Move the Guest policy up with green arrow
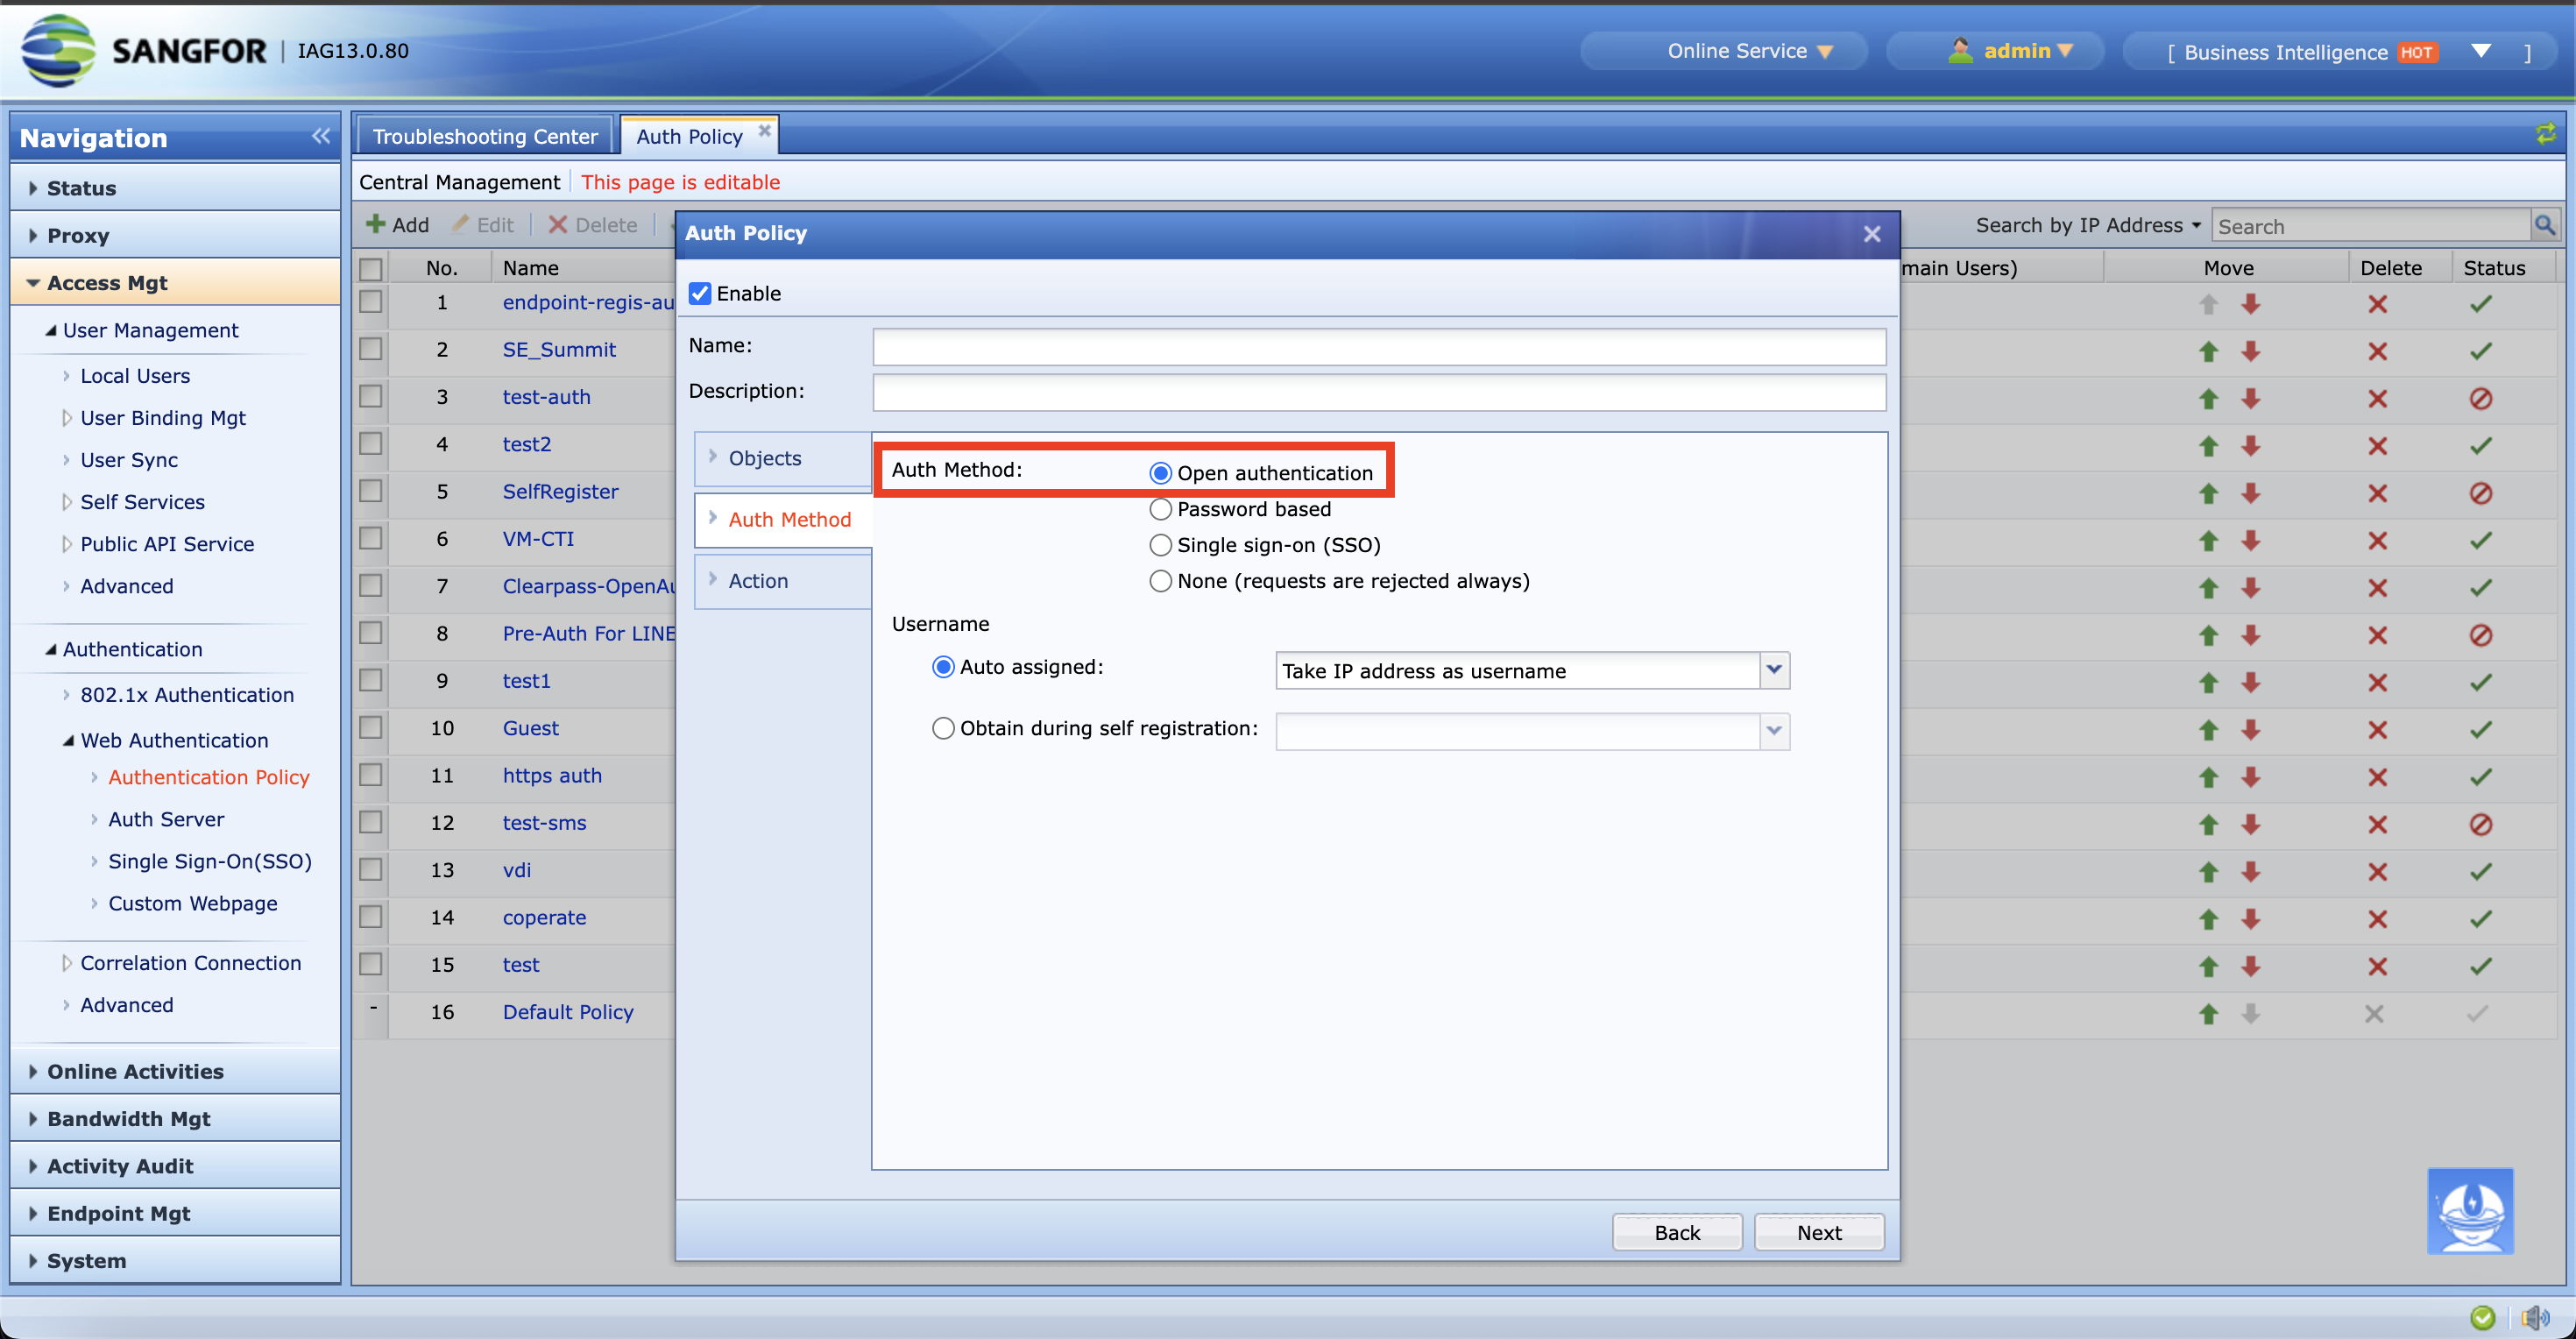This screenshot has width=2576, height=1339. tap(2208, 729)
